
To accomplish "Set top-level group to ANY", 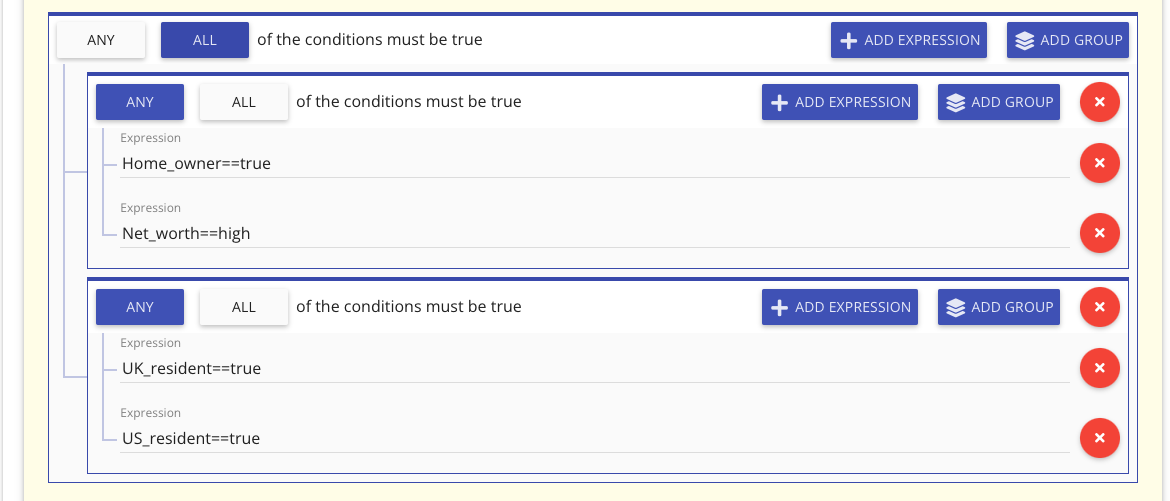I will pyautogui.click(x=101, y=41).
